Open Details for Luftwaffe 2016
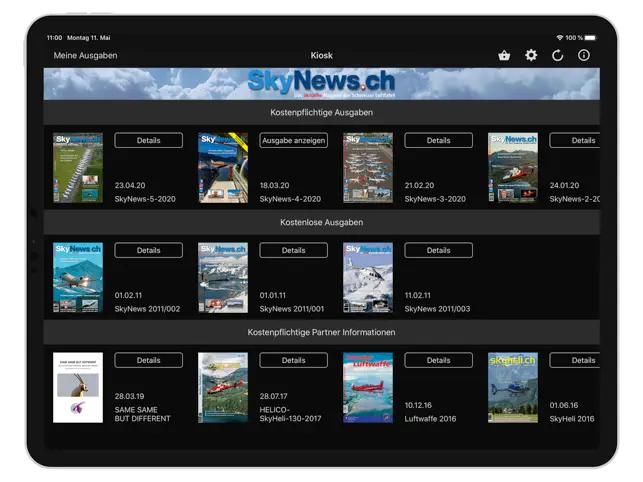Screen dimensions: 643x482 coord(438,360)
